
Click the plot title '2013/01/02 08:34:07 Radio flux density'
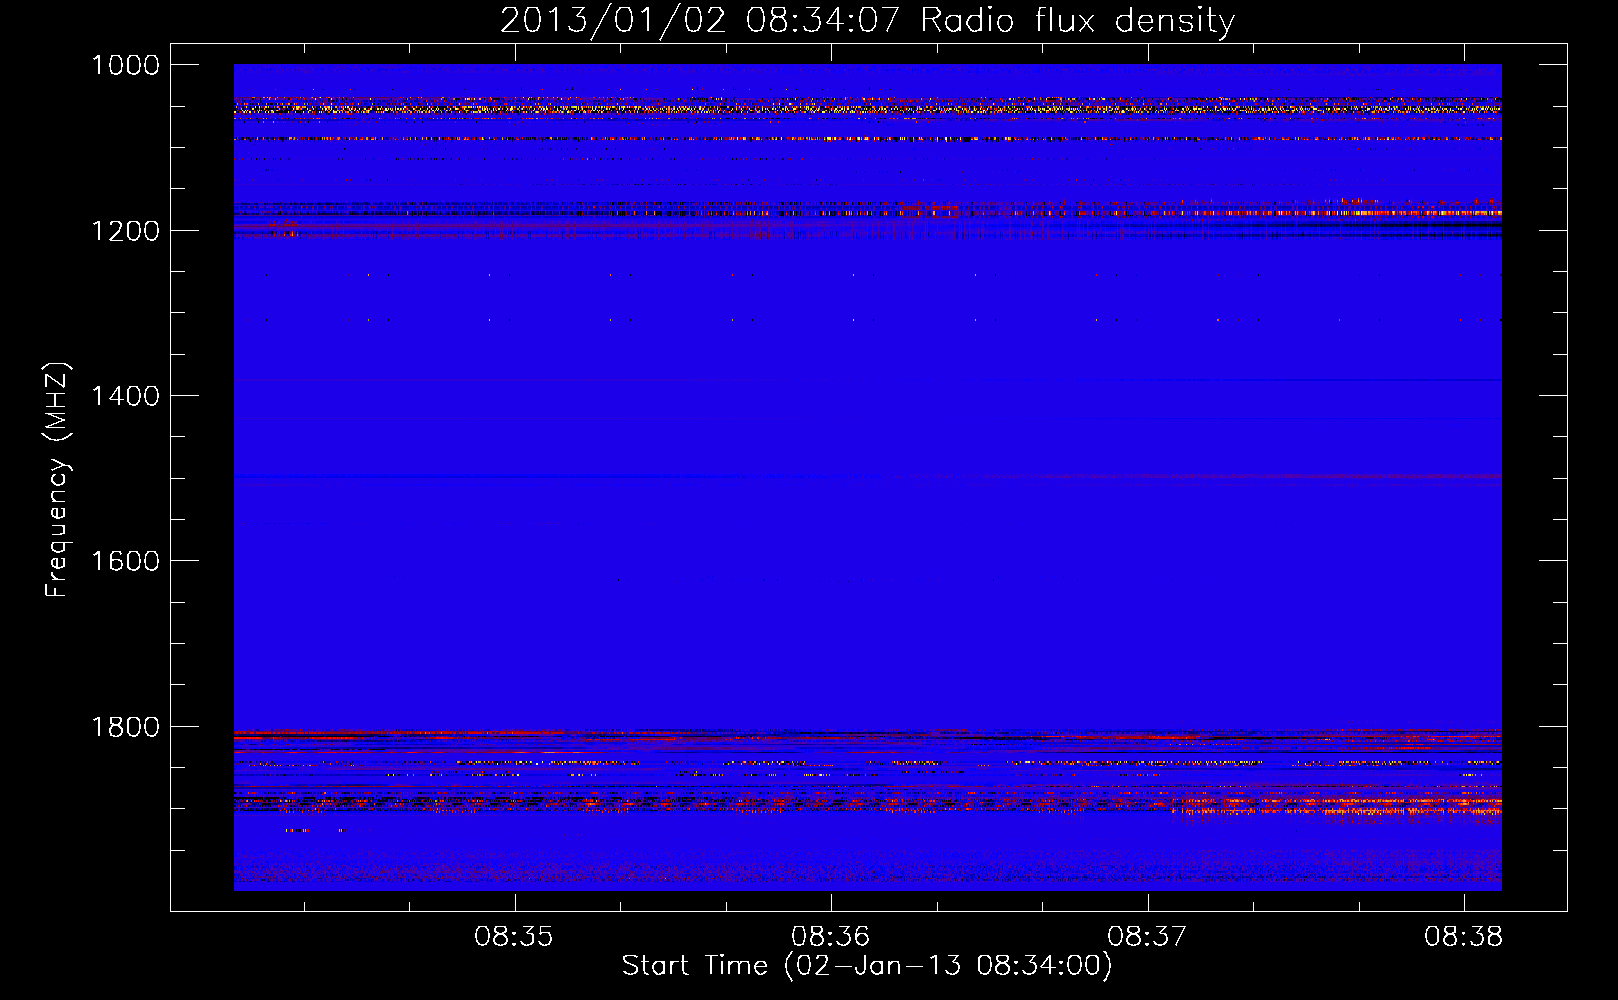tap(867, 21)
